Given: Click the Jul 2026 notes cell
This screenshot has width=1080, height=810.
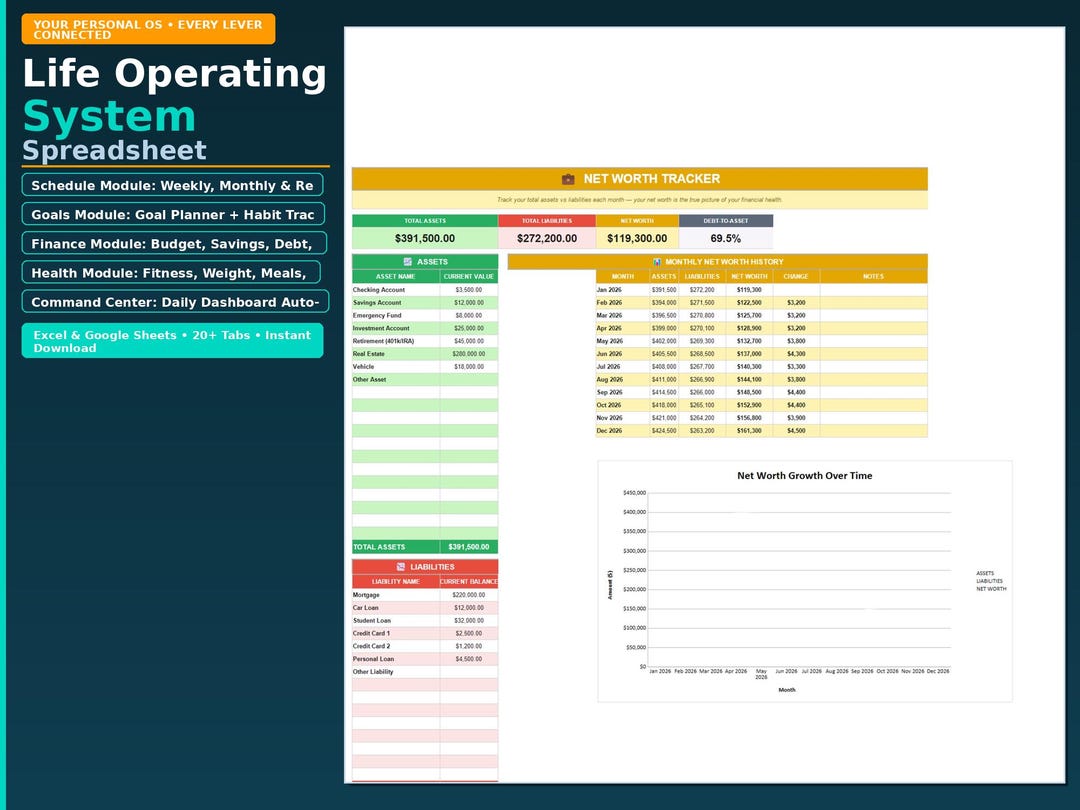Looking at the screenshot, I should [x=873, y=367].
